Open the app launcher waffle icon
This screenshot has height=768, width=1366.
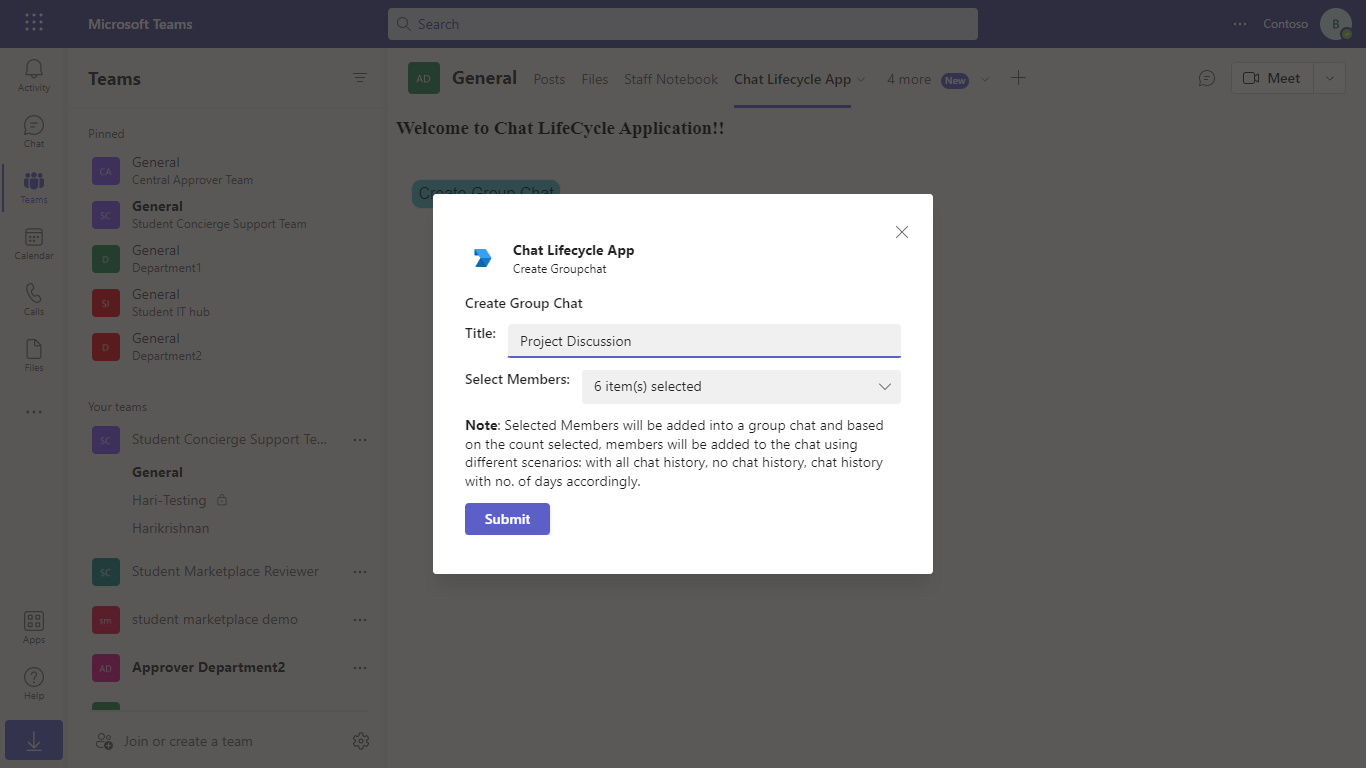point(34,23)
